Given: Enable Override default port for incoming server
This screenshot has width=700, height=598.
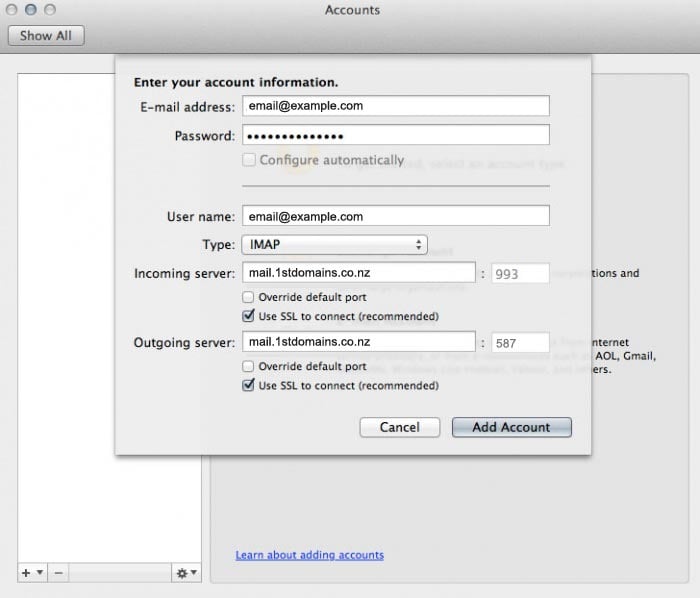Looking at the screenshot, I should 248,297.
